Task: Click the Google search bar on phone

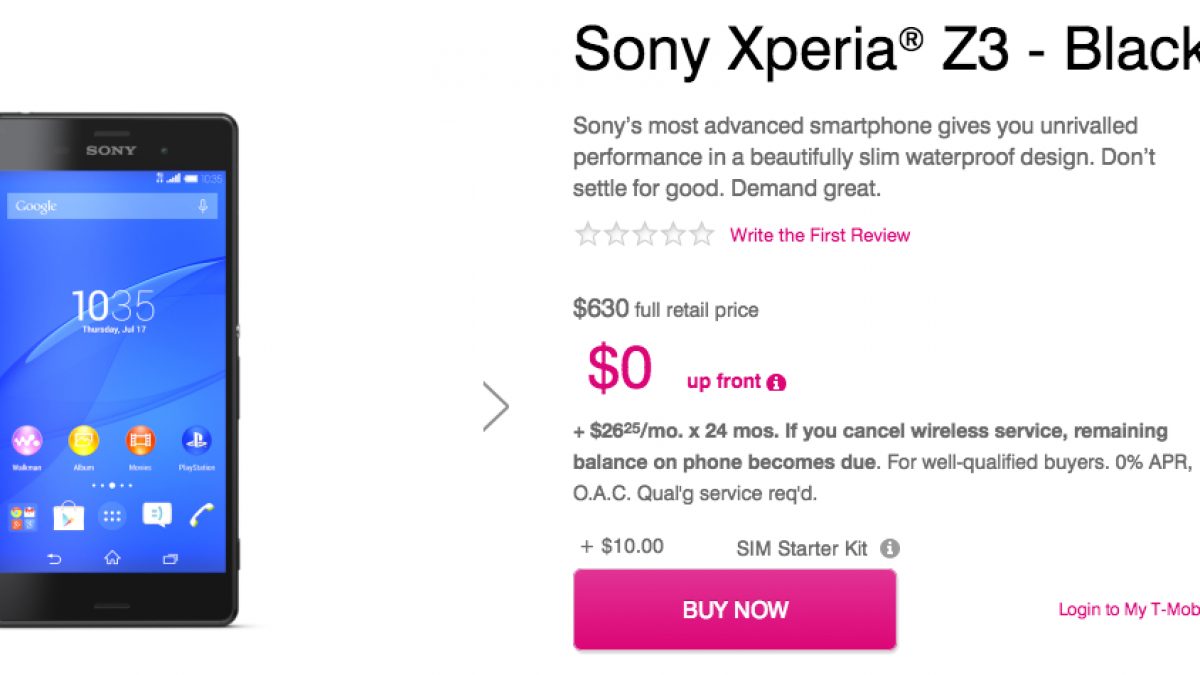Action: point(100,206)
